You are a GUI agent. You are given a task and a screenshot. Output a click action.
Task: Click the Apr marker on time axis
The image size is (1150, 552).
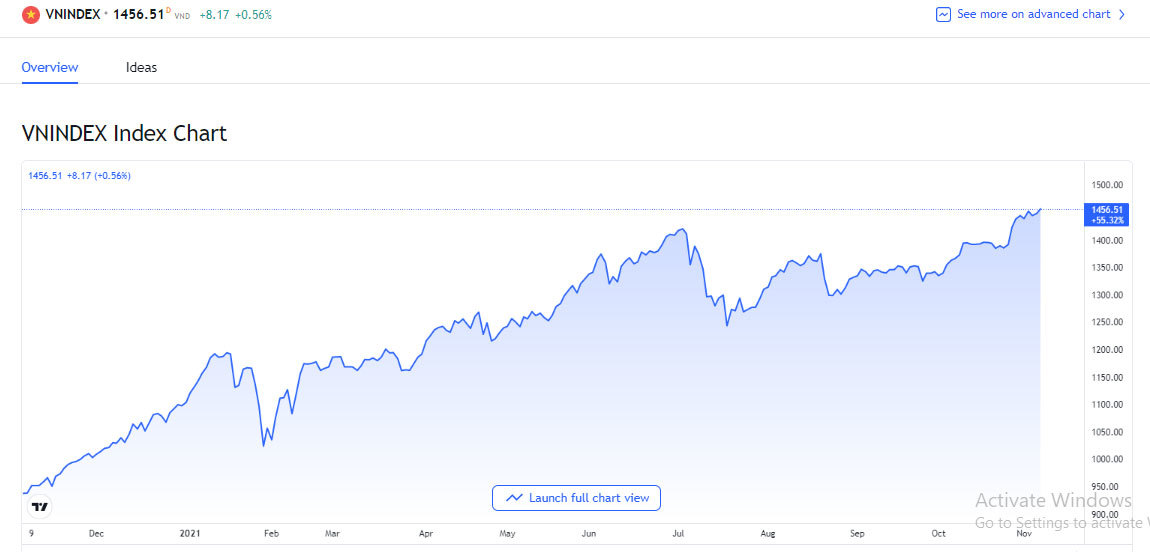427,534
